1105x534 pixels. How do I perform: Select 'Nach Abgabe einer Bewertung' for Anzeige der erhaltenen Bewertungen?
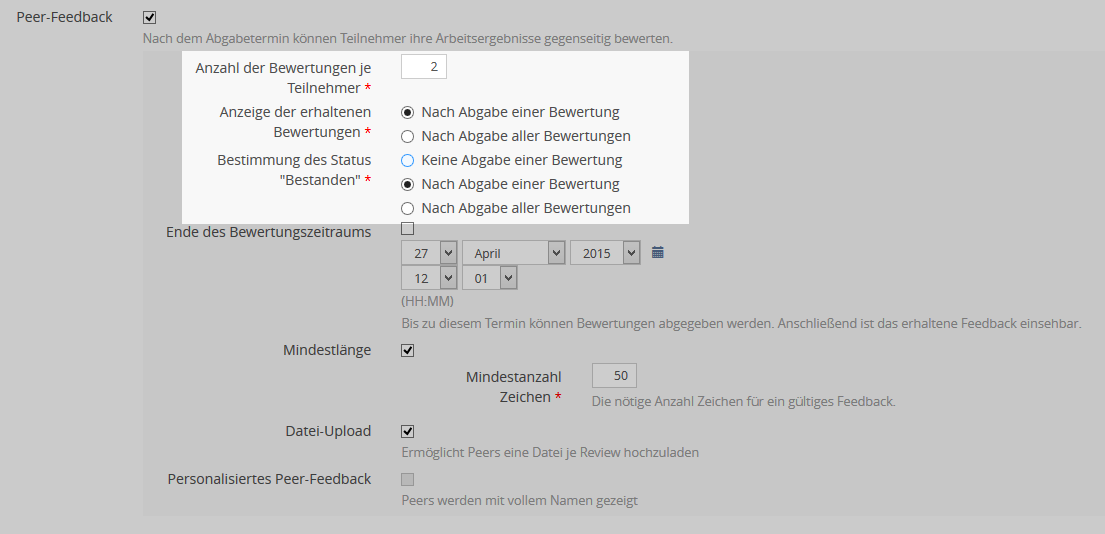[x=407, y=112]
